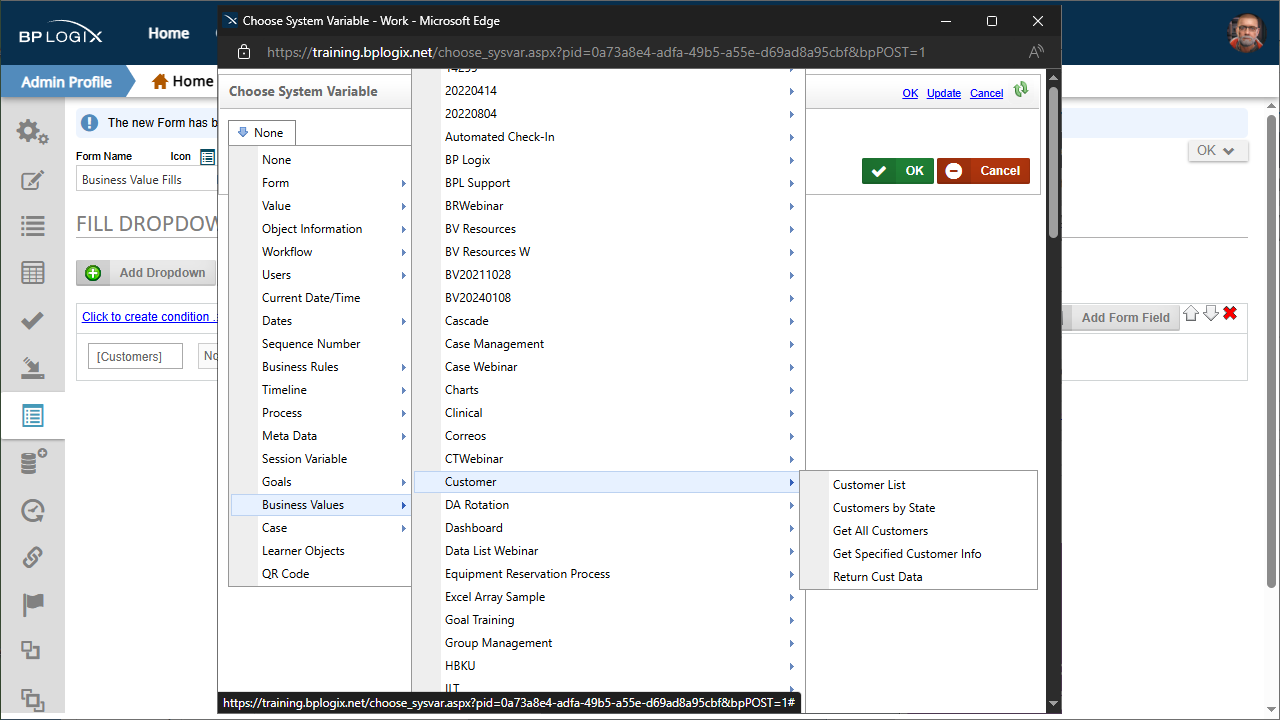The height and width of the screenshot is (720, 1280).
Task: Select Get All Customers option
Action: [x=880, y=531]
